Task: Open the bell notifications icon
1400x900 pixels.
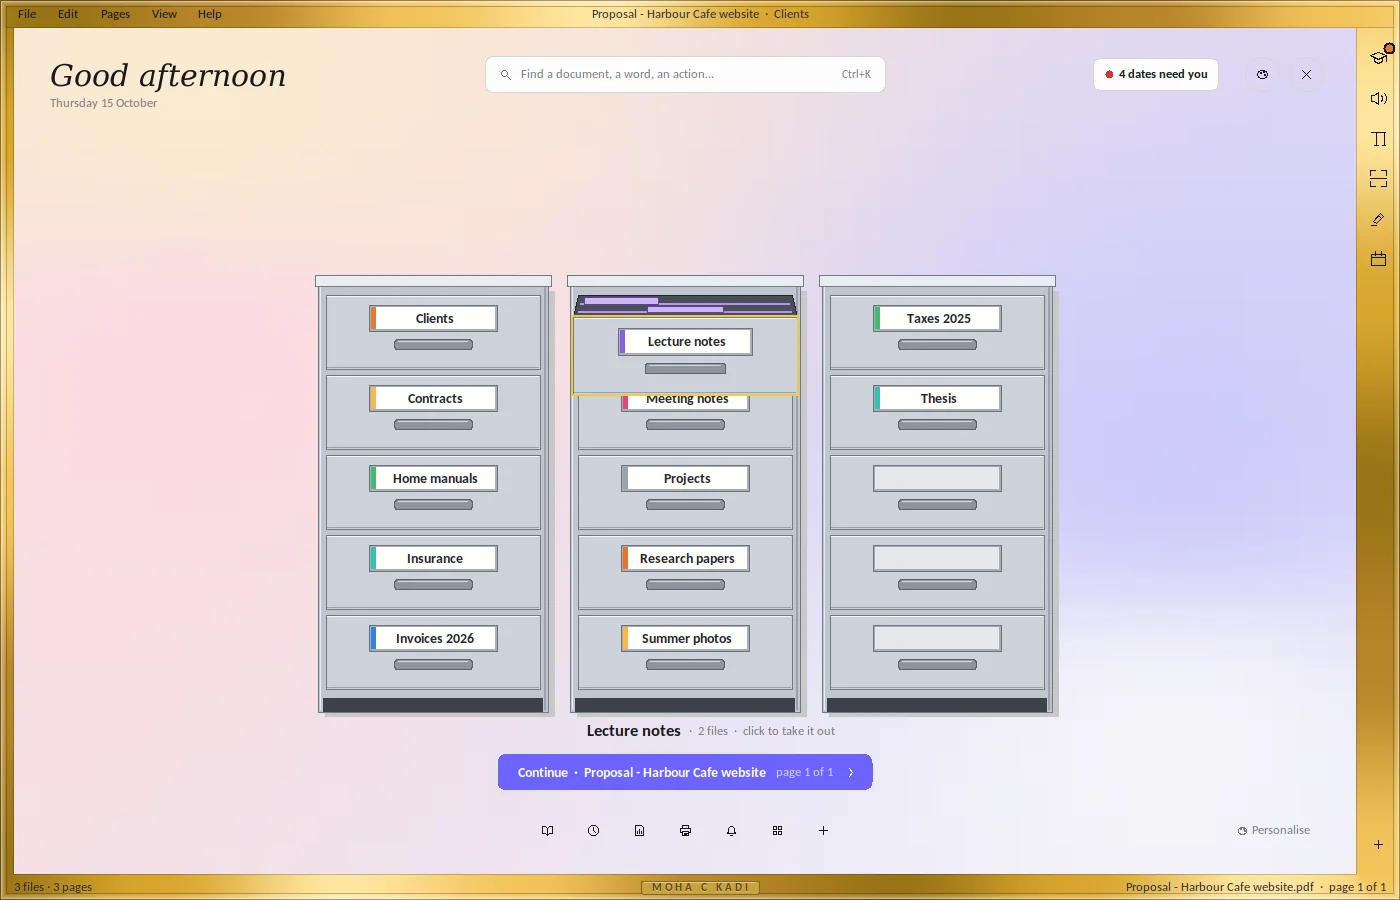Action: [731, 831]
